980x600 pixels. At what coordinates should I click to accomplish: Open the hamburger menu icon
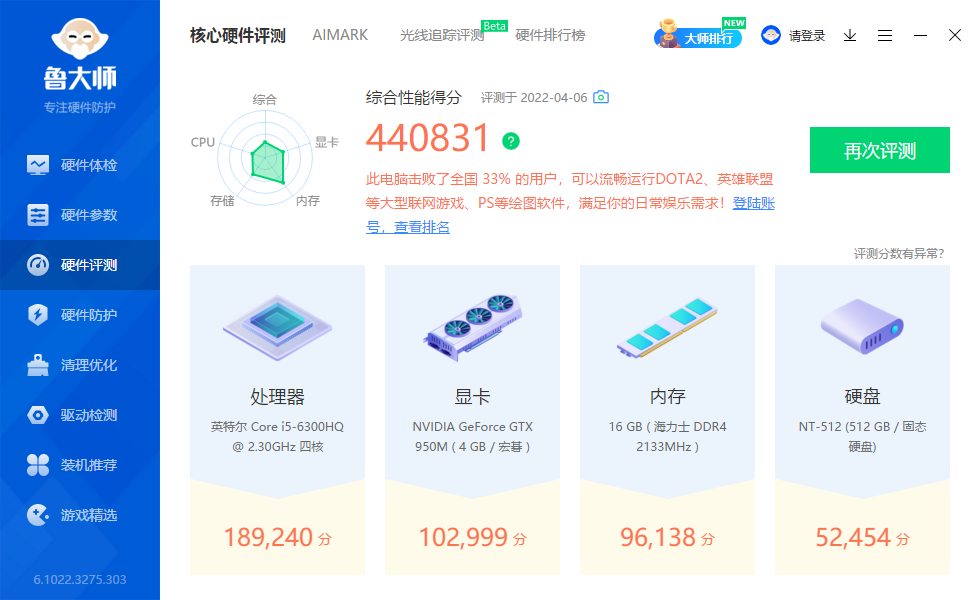[x=885, y=36]
